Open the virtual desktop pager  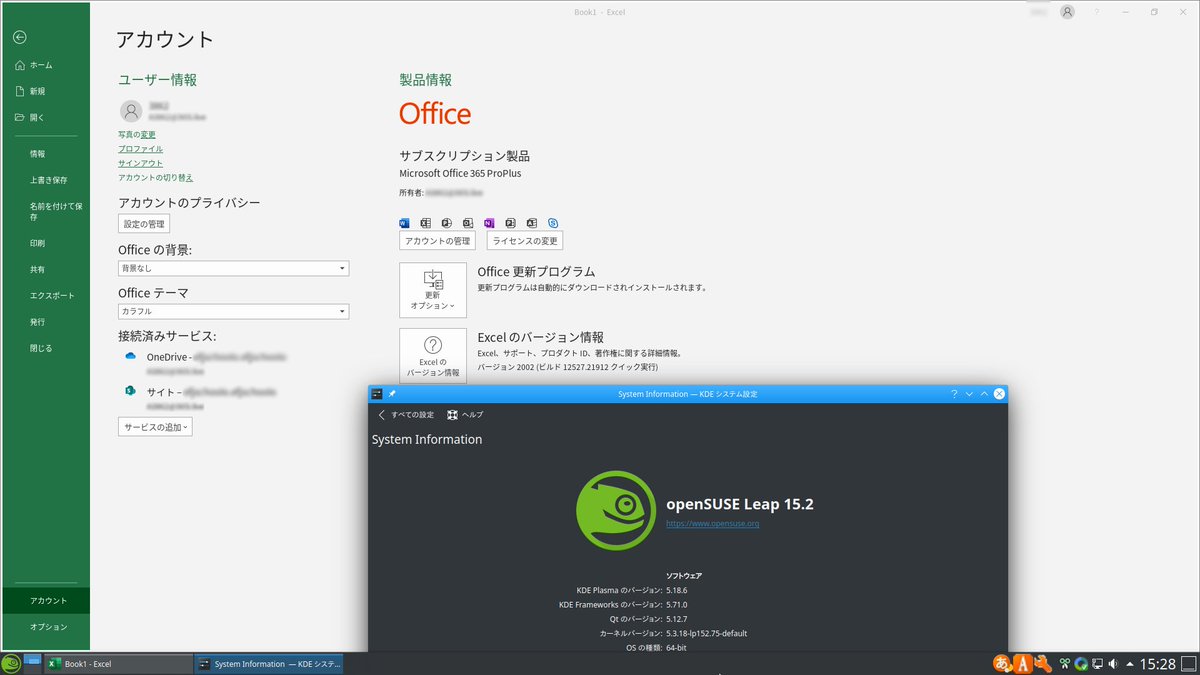click(x=33, y=663)
